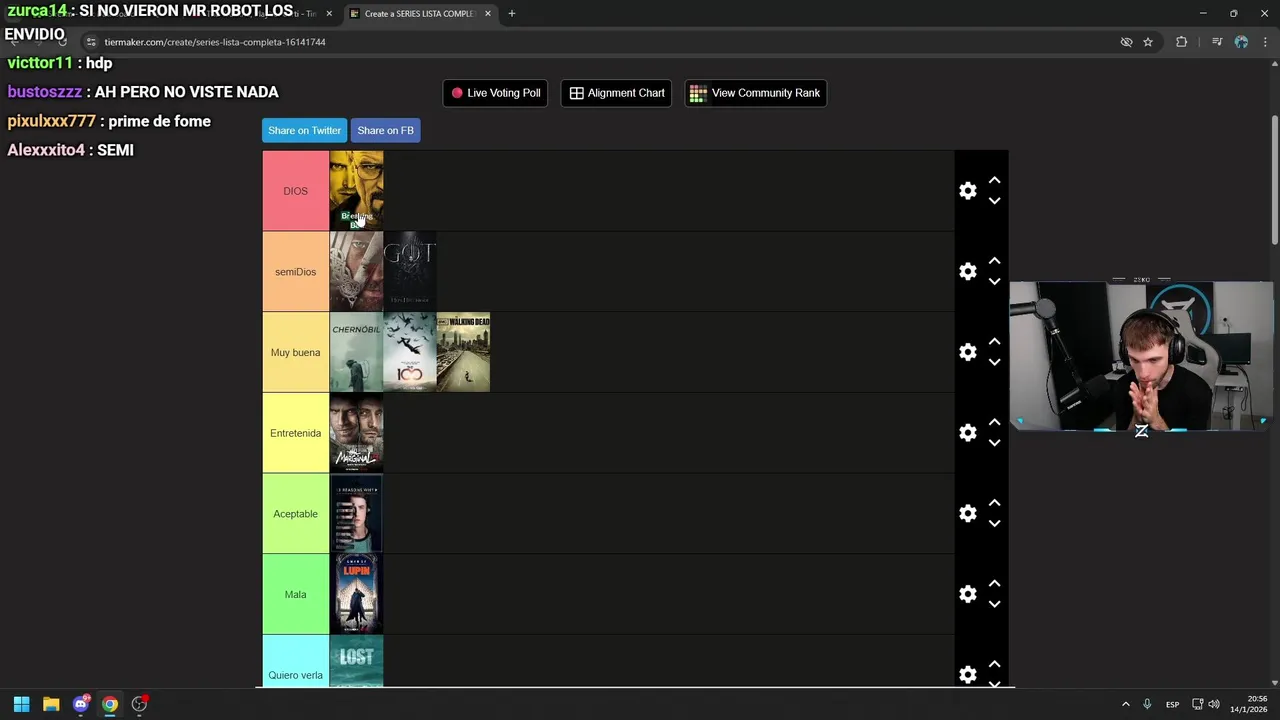
Task: View Community Rank
Action: (x=755, y=93)
